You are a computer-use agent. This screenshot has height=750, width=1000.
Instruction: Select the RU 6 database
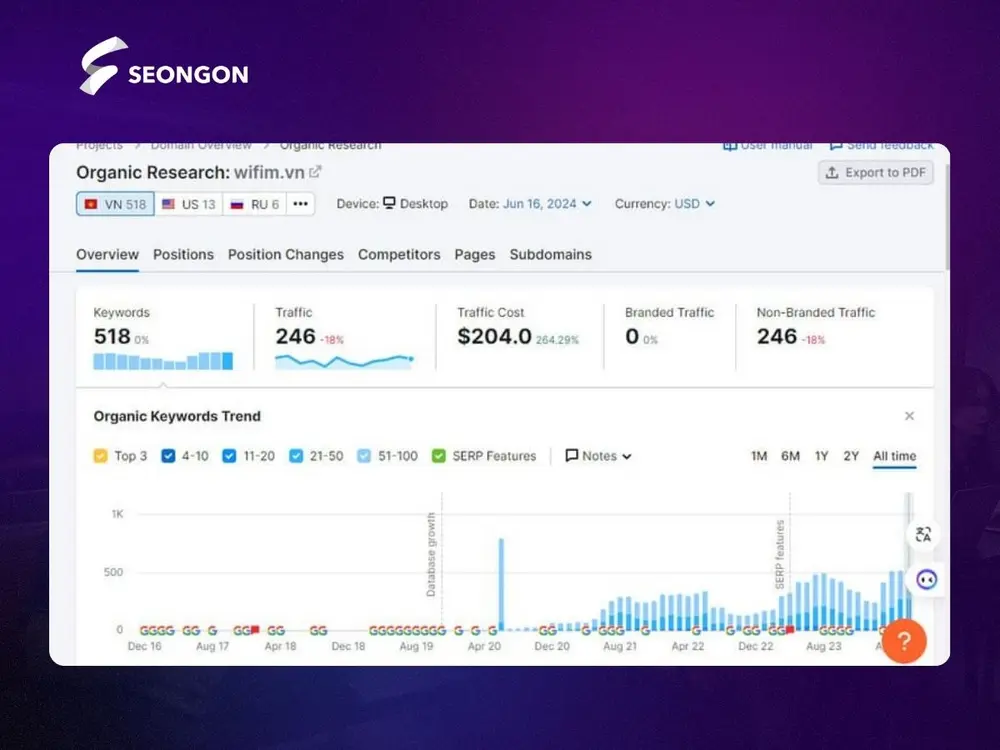[254, 204]
